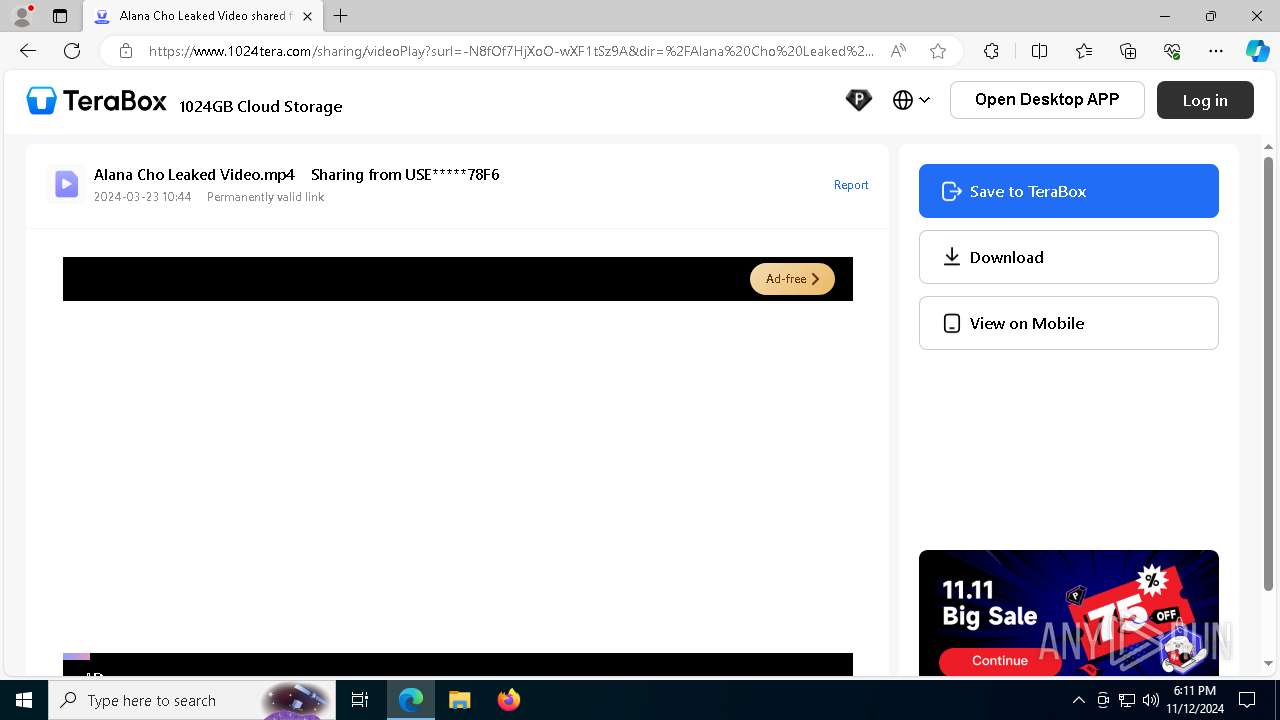This screenshot has width=1280, height=720.
Task: Click Open Desktop APP button
Action: click(1047, 100)
